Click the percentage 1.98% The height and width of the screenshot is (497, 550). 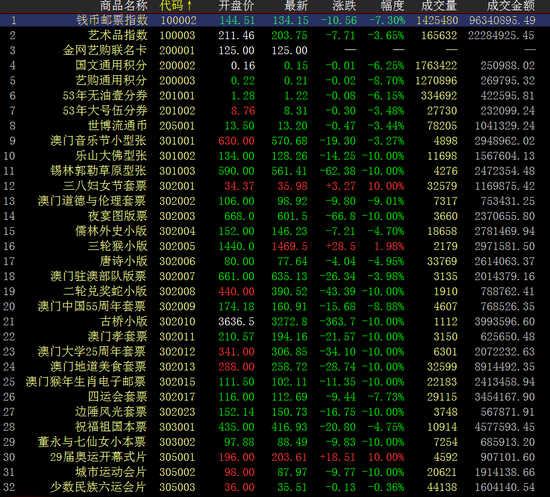pos(389,246)
